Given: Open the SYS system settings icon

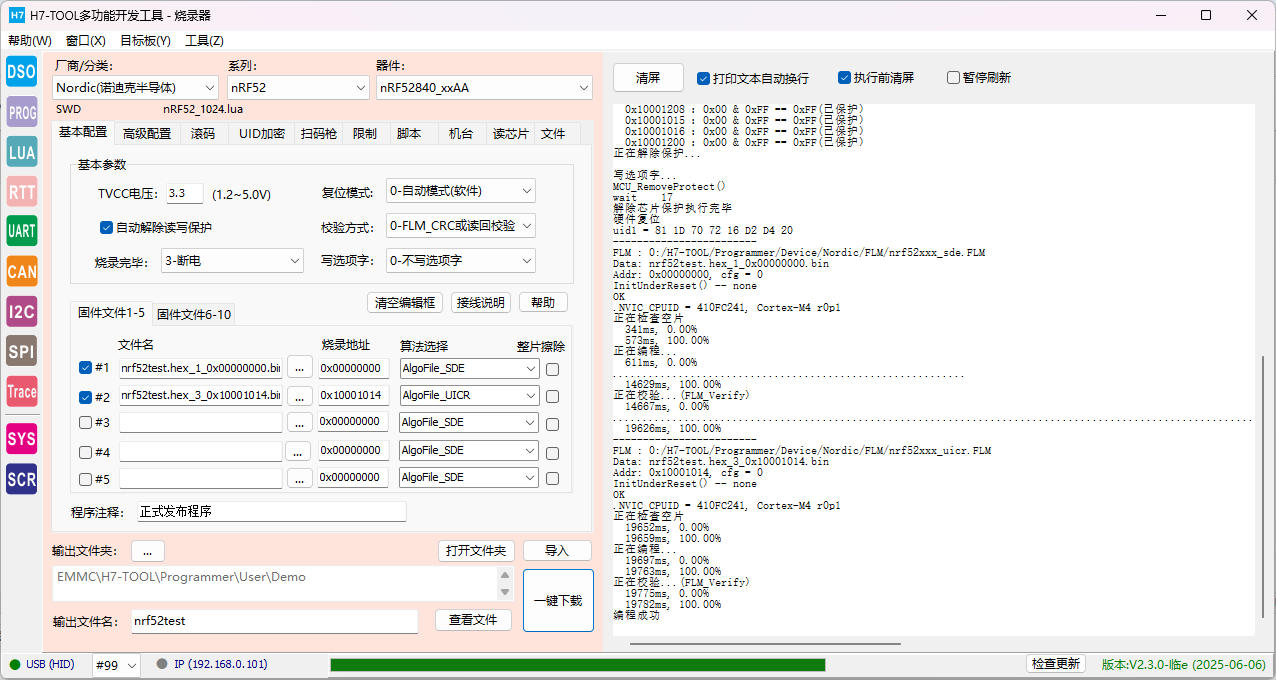Looking at the screenshot, I should 22,438.
